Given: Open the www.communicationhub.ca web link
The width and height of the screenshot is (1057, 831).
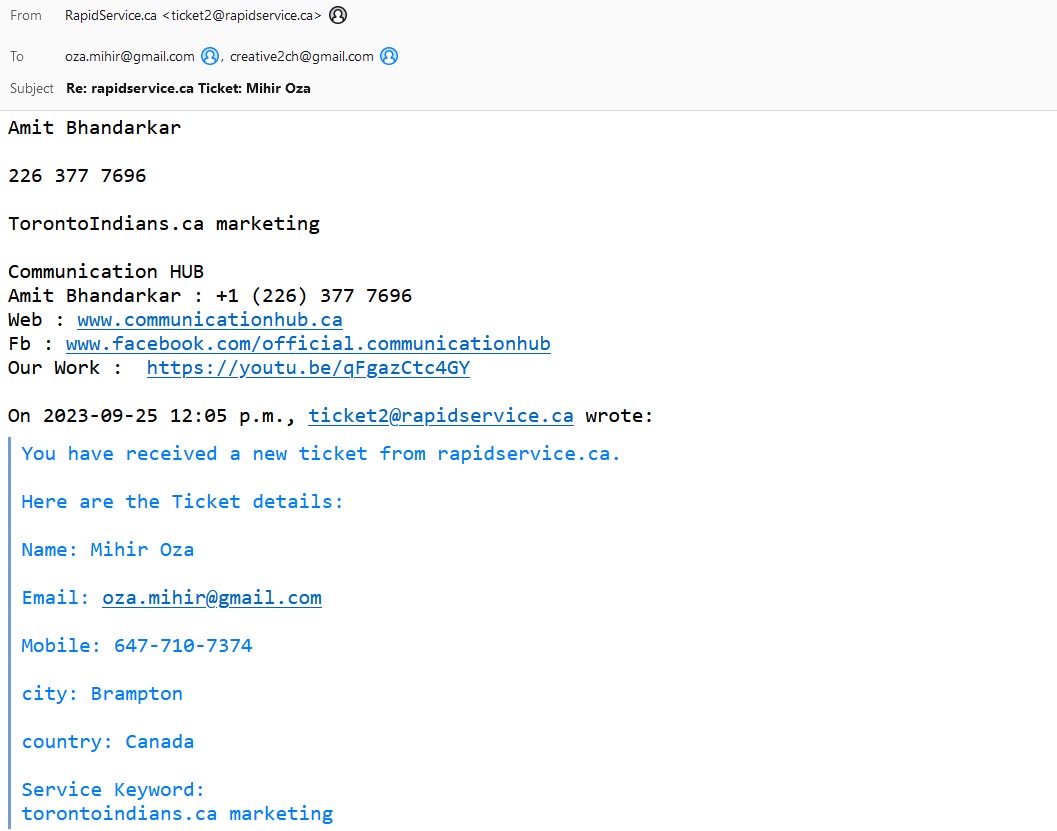Looking at the screenshot, I should (x=209, y=320).
